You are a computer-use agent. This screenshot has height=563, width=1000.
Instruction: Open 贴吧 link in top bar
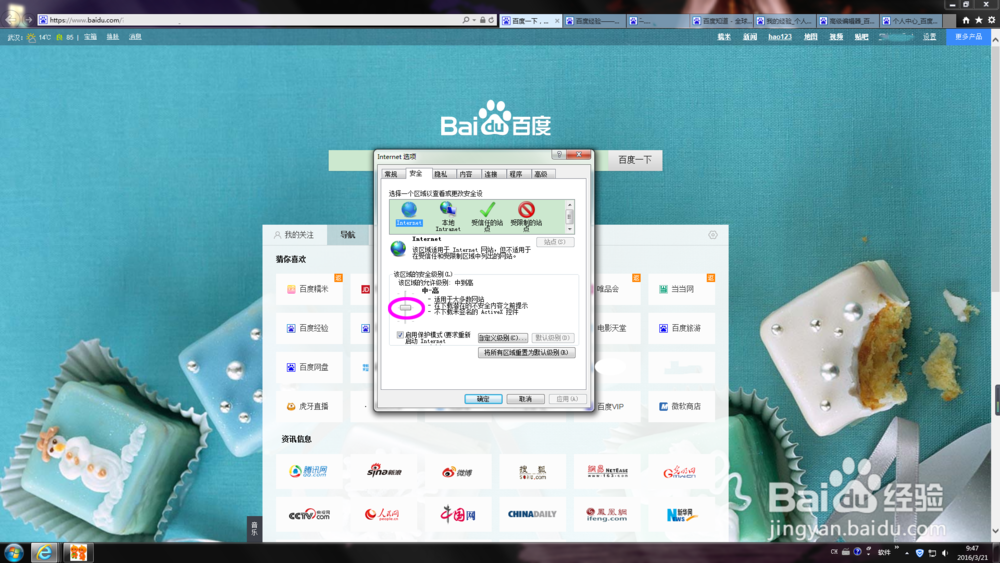pos(861,37)
